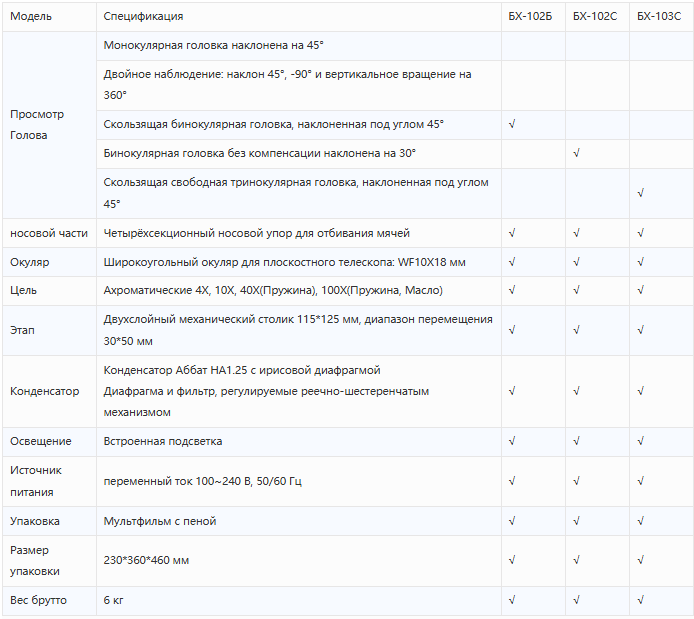
Task: Click the Встроенная подсветка specification cell
Action: [x=299, y=442]
